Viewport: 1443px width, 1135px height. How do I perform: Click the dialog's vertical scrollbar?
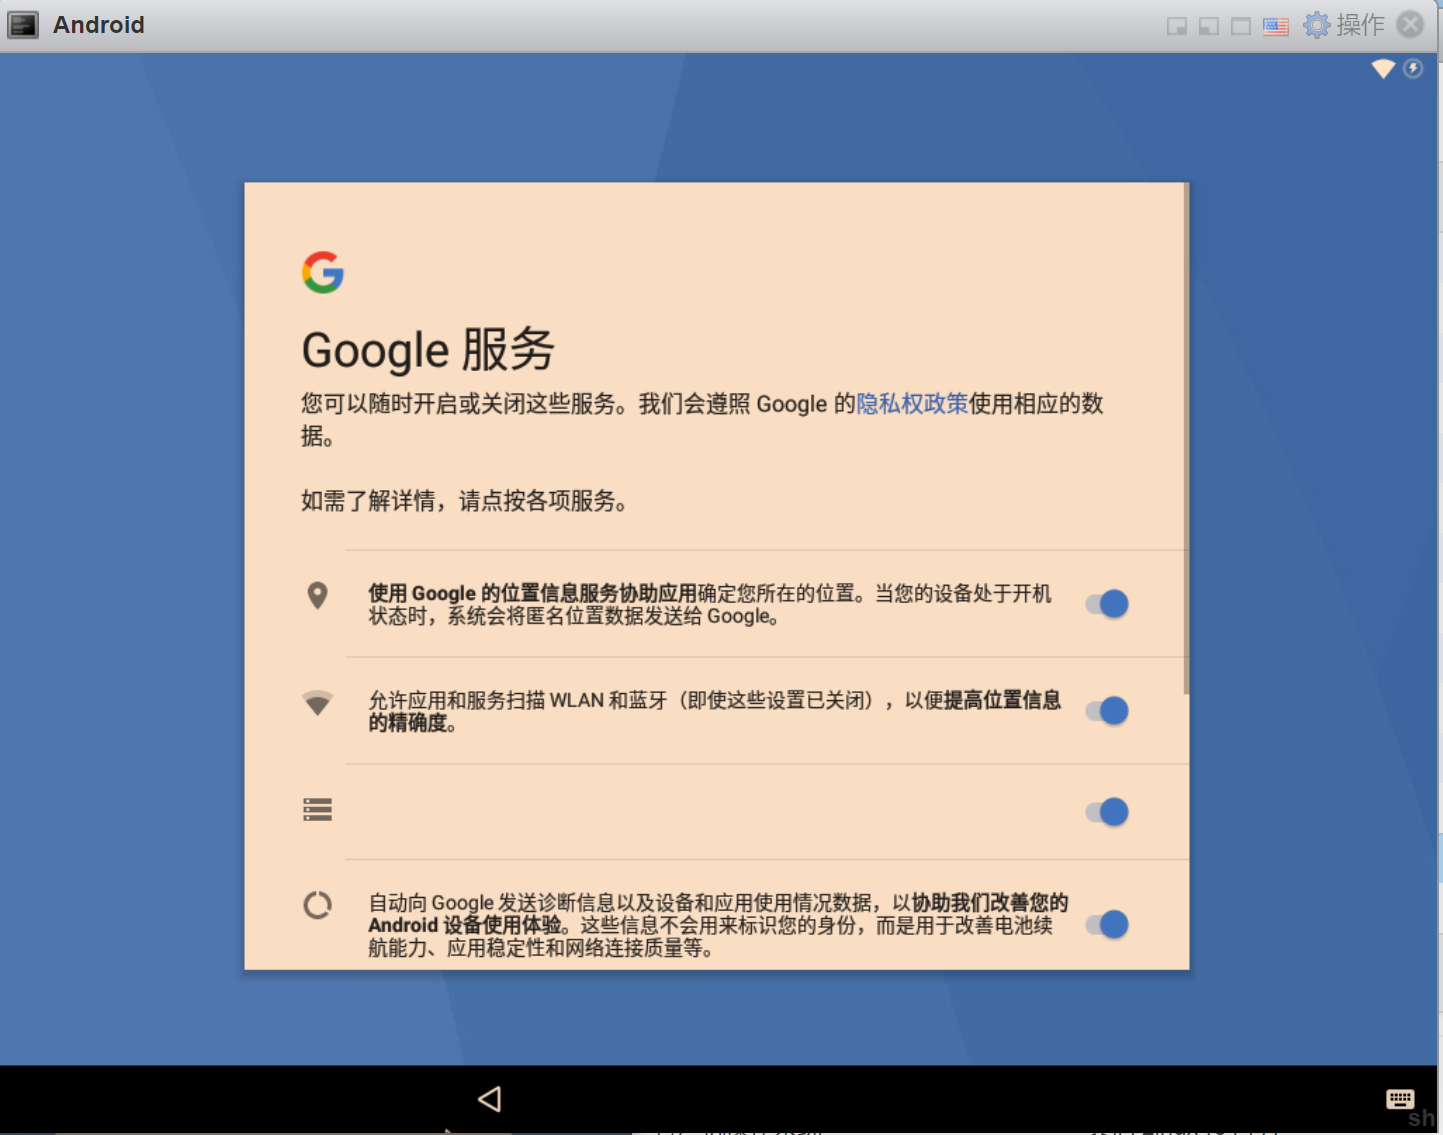coord(1186,438)
